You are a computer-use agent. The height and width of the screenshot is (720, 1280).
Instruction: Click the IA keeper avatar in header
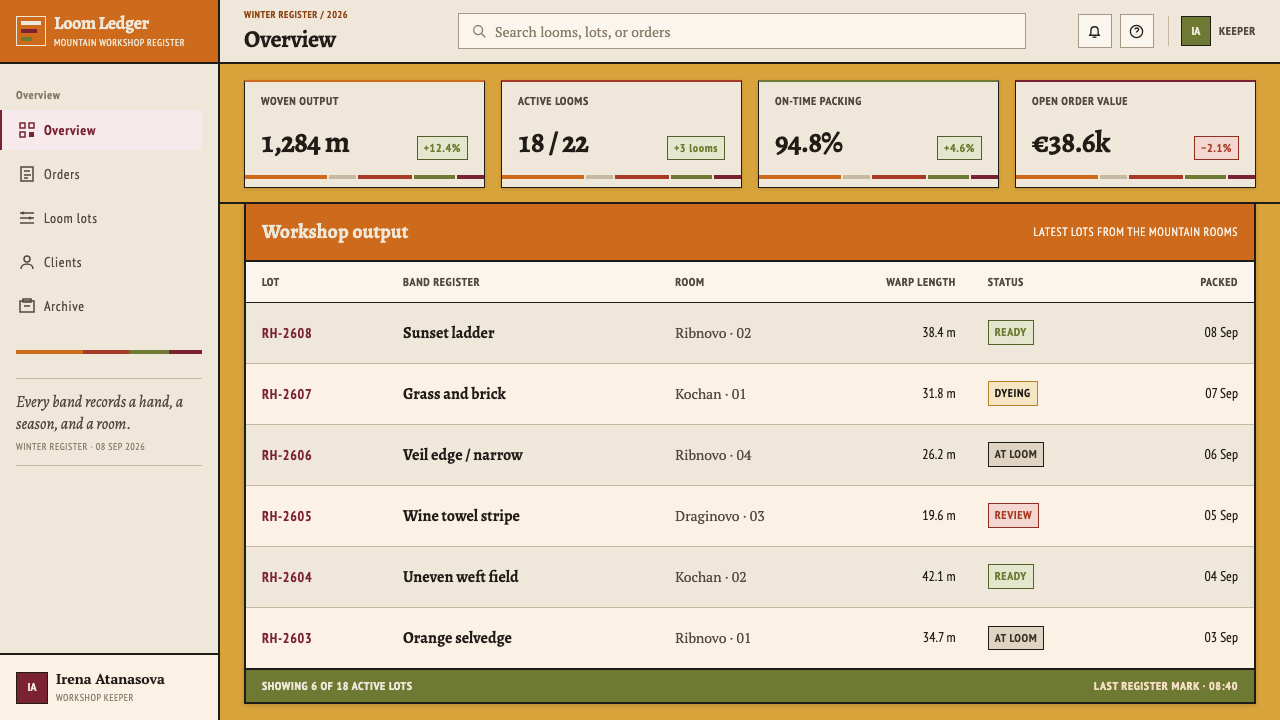(x=1196, y=31)
